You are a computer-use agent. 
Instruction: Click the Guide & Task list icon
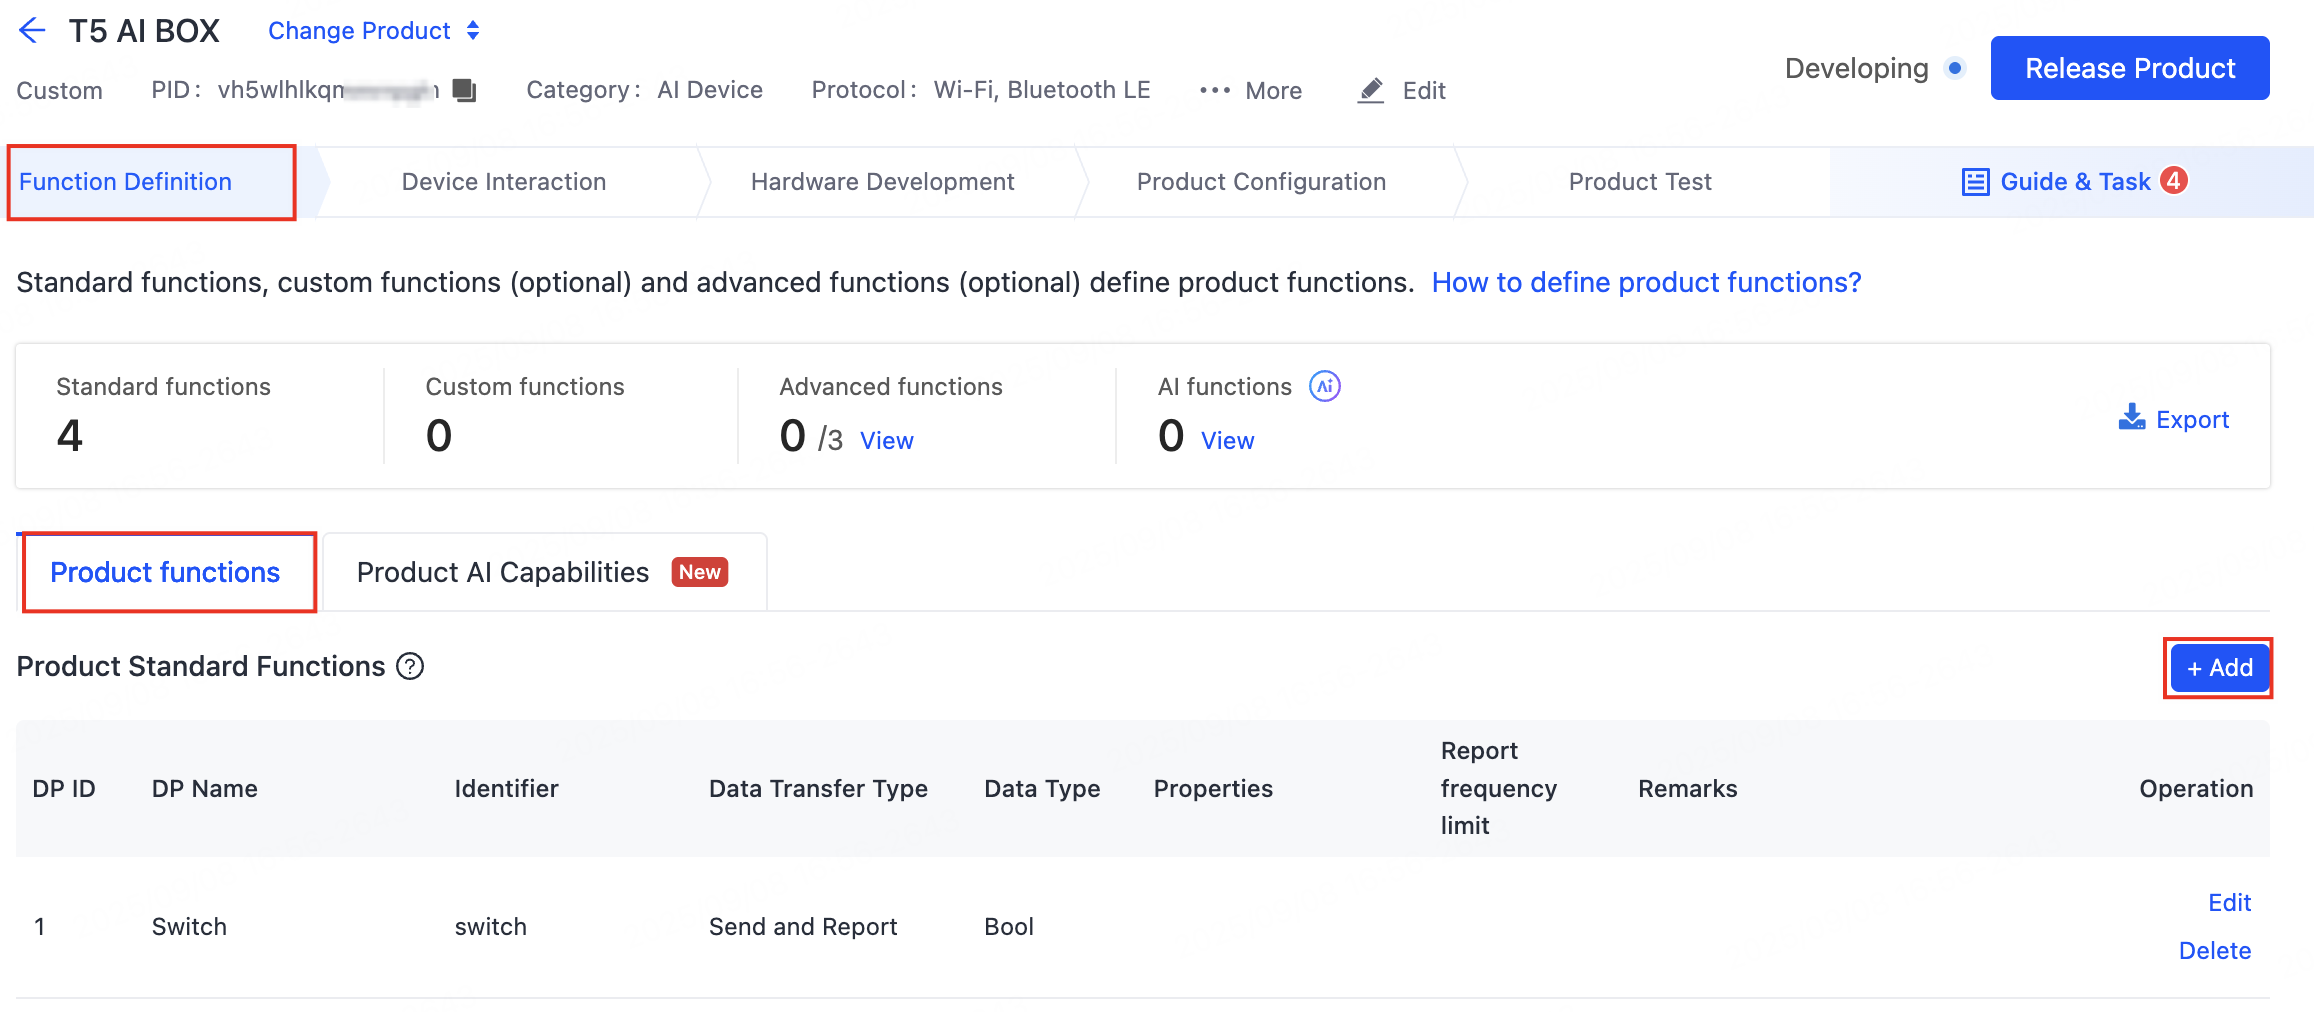click(x=1975, y=182)
